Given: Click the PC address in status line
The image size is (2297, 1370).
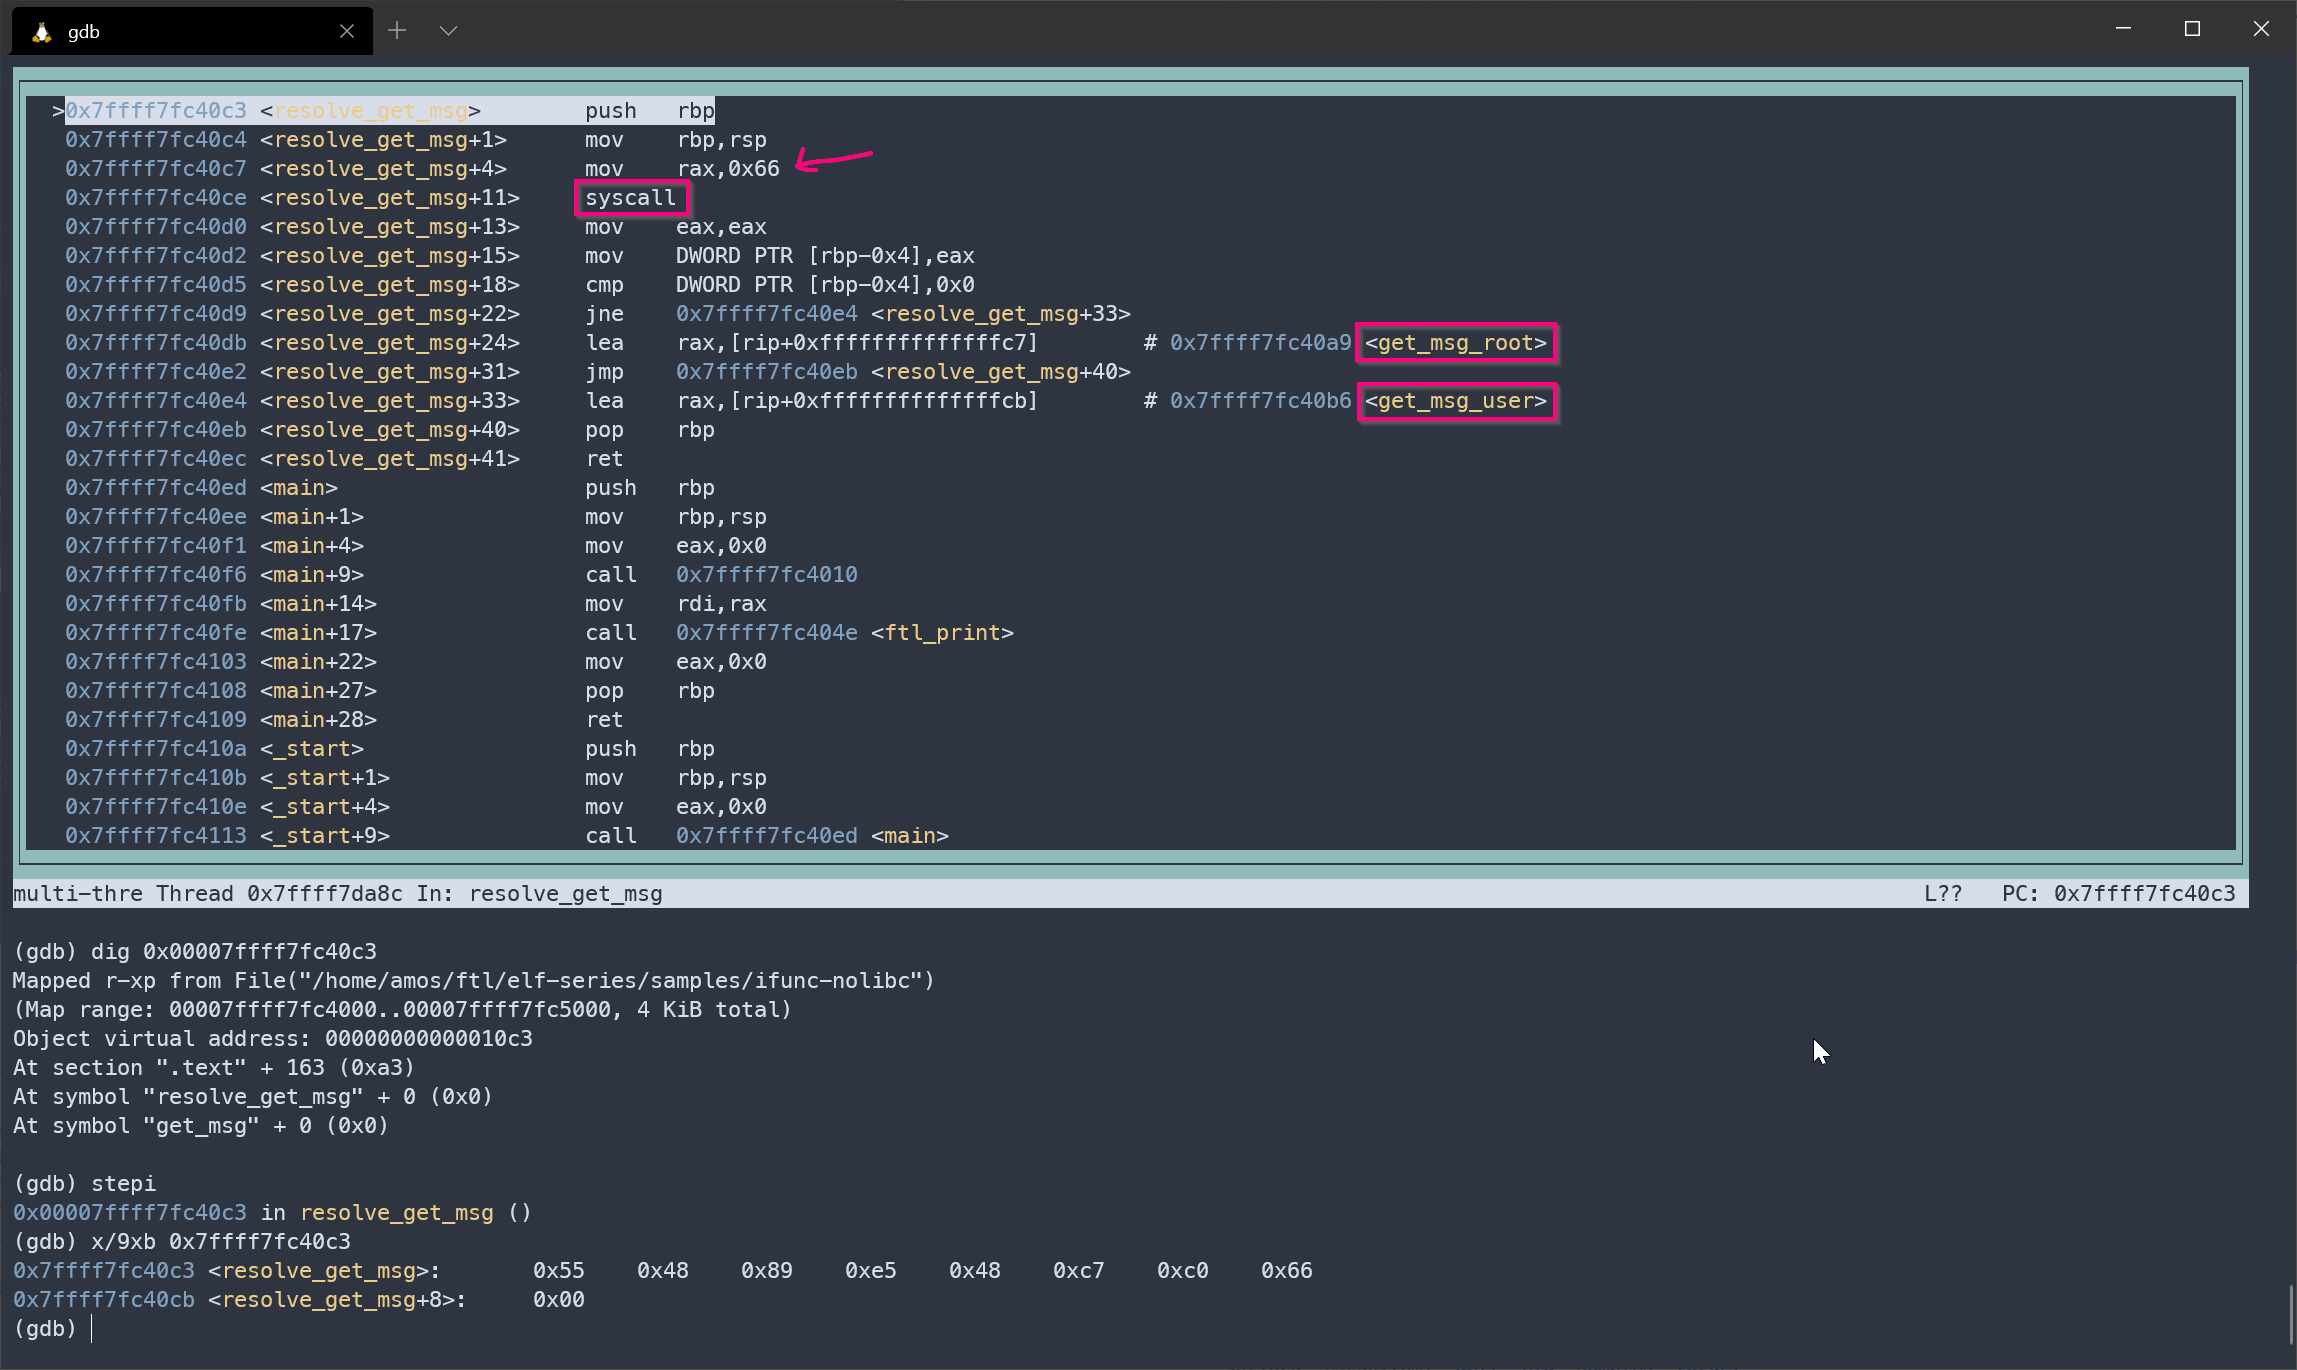Looking at the screenshot, I should pyautogui.click(x=2143, y=894).
